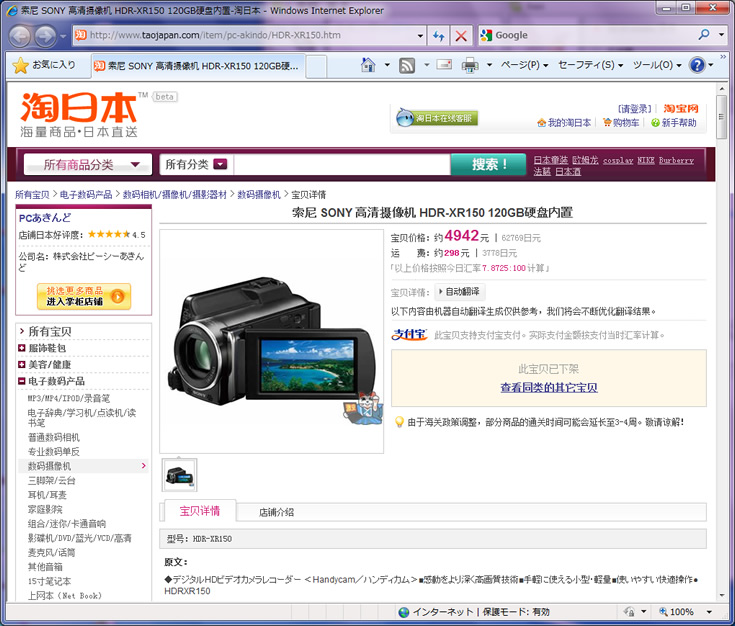Refresh the page using the refresh icon
This screenshot has width=735, height=626.
pyautogui.click(x=439, y=36)
